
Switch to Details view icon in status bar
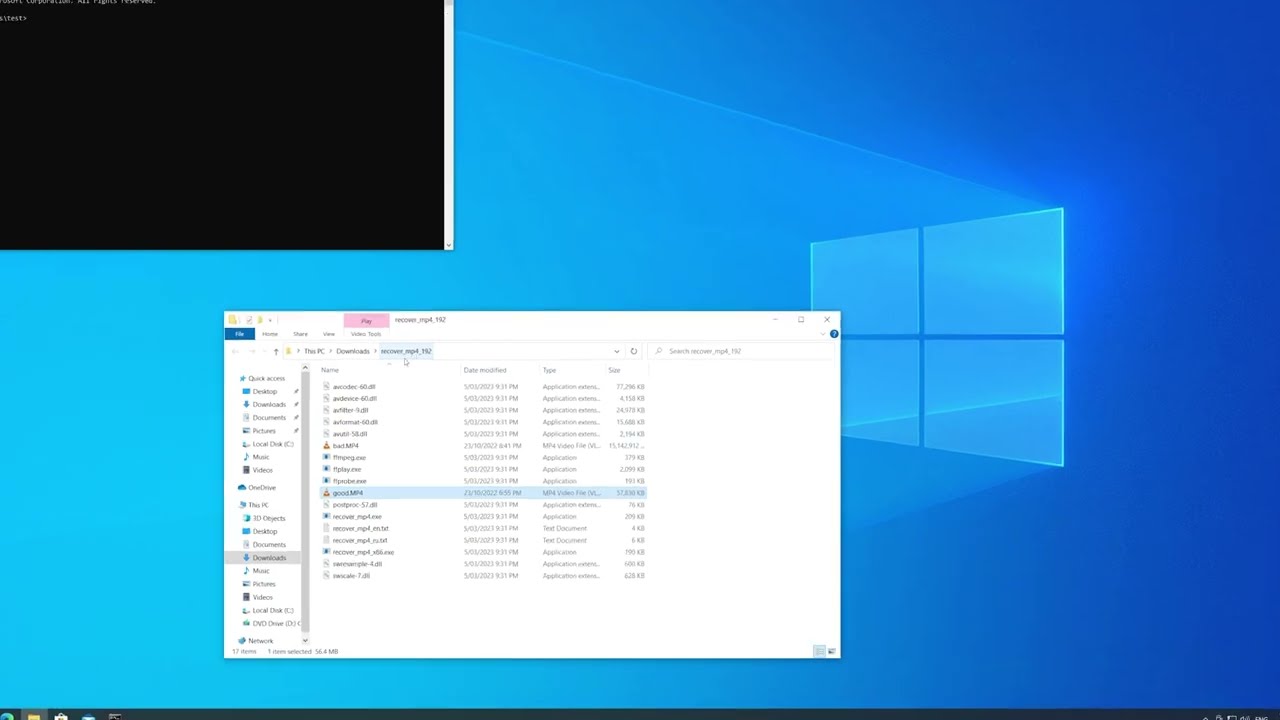pos(819,652)
